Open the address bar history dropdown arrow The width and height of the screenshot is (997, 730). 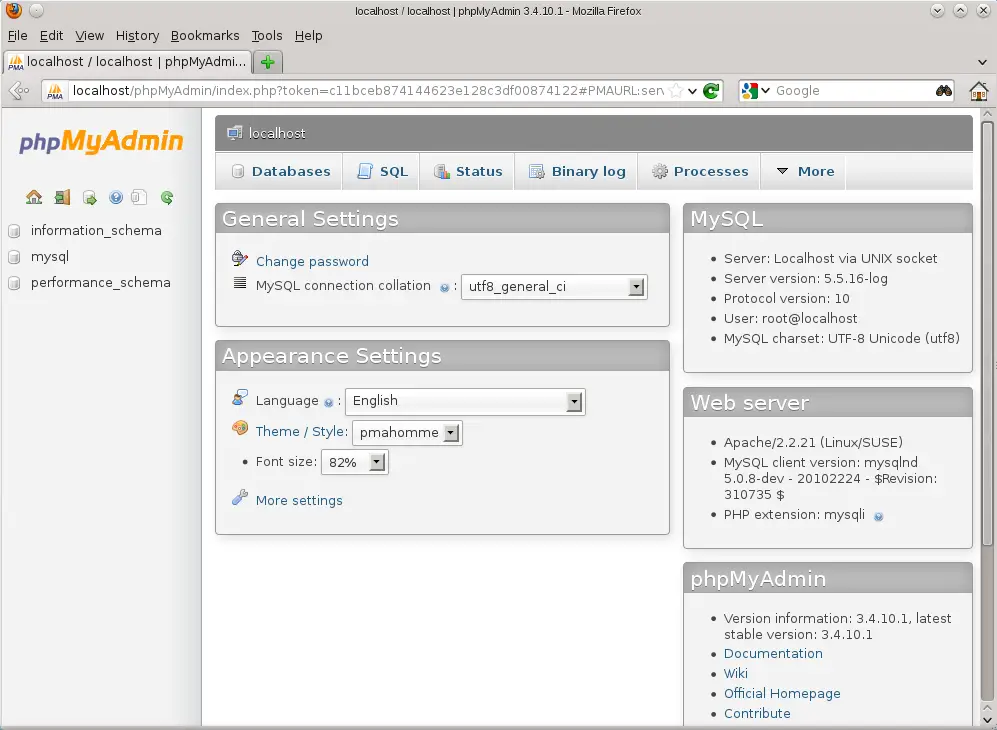692,91
